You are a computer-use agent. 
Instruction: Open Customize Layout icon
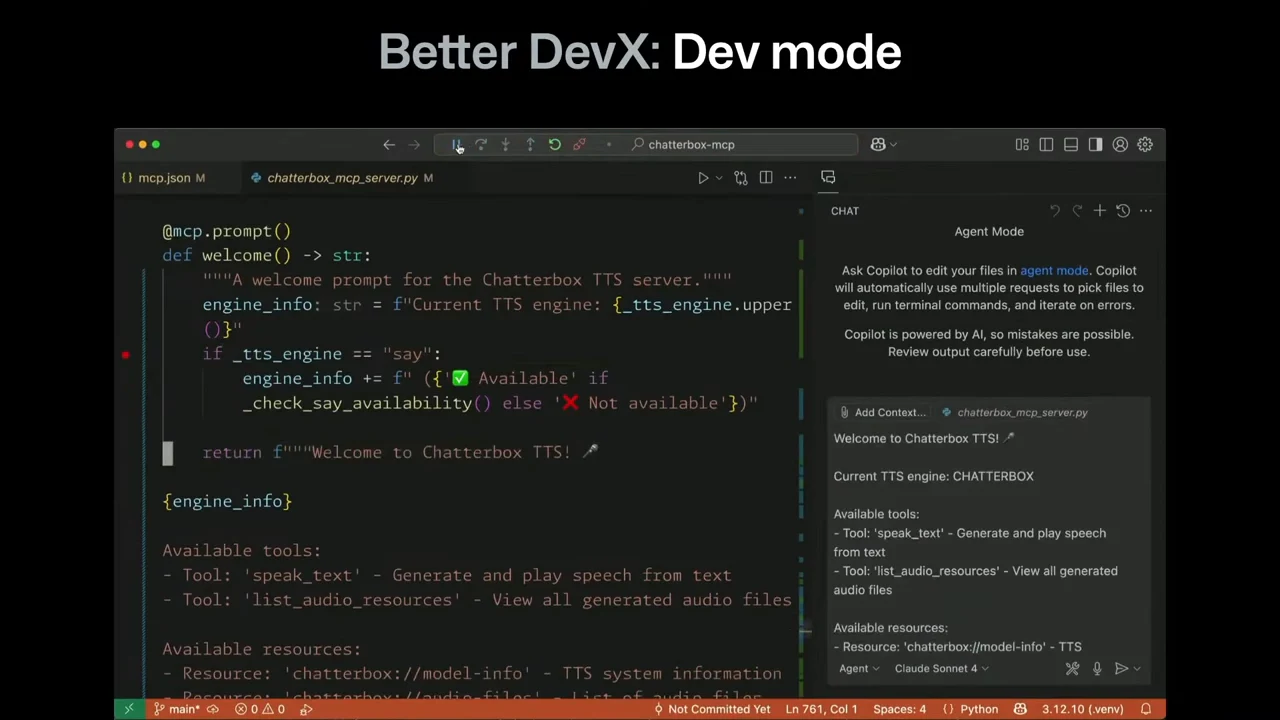[1022, 145]
